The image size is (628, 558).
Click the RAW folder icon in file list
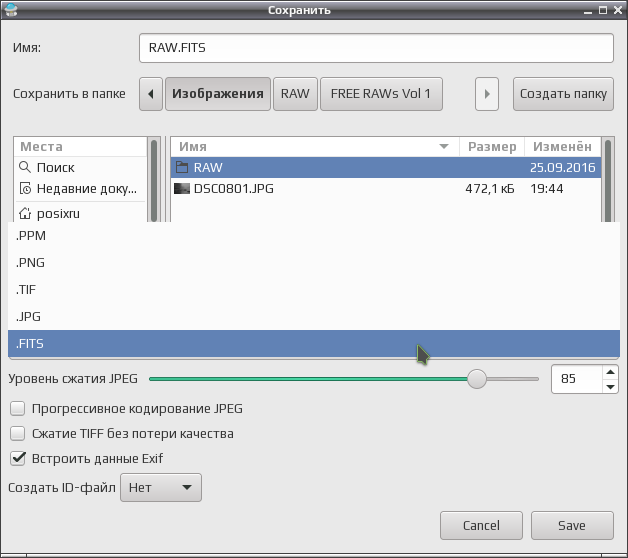point(182,167)
